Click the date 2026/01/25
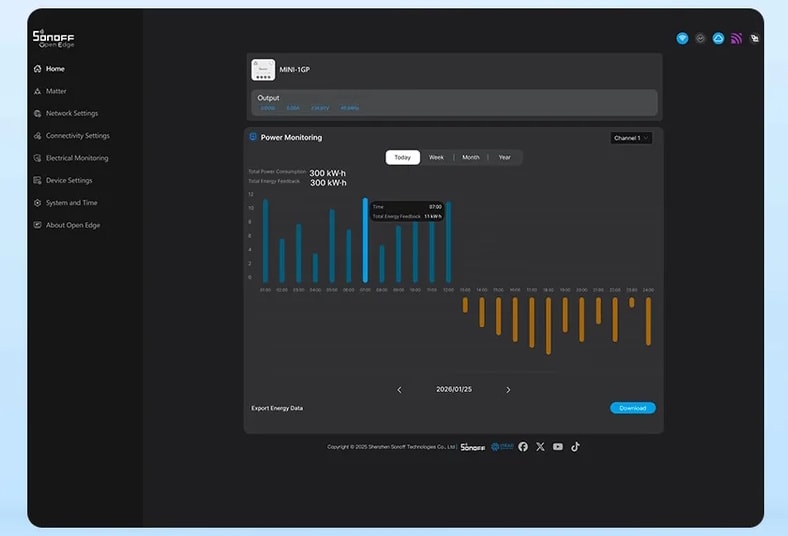The width and height of the screenshot is (788, 536). point(454,389)
